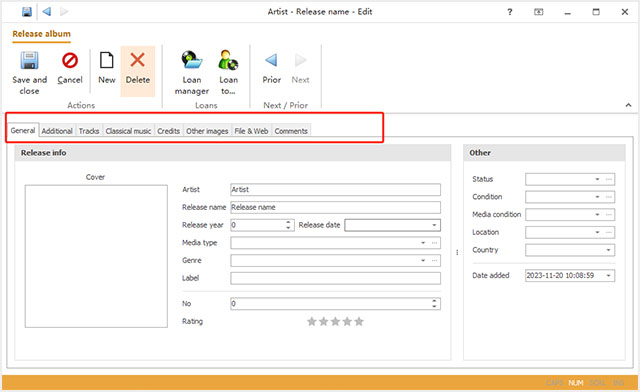Click the help question mark icon
This screenshot has height=392, width=640.
[x=510, y=12]
